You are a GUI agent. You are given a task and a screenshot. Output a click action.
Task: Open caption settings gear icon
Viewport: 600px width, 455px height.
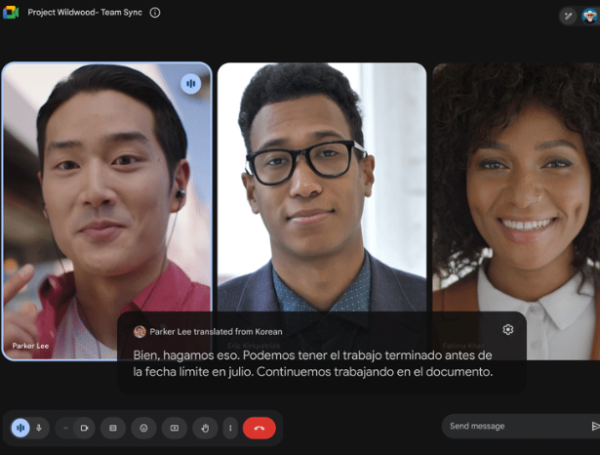pyautogui.click(x=508, y=330)
